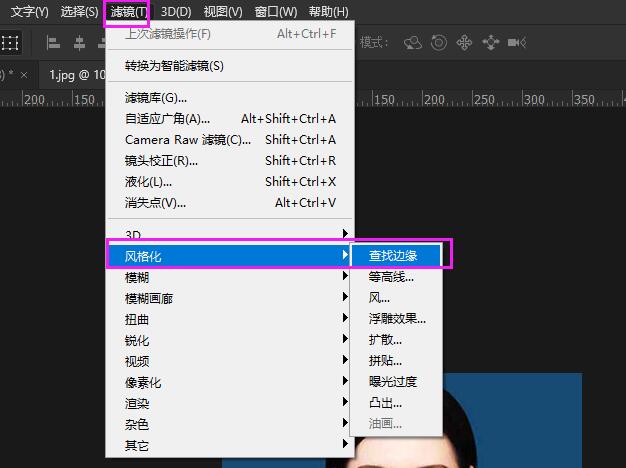This screenshot has width=626, height=468.
Task: Select the 3D rotate mode icon
Action: click(413, 42)
